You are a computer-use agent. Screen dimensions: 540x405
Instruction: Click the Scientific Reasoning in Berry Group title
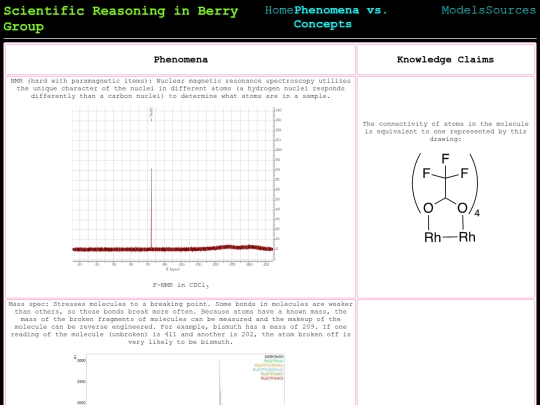point(121,19)
